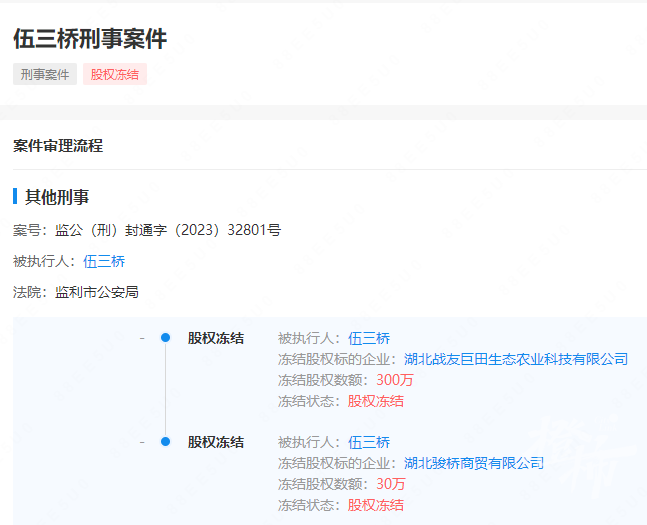
Task: Click the 监利市公安局 court name
Action: [x=97, y=292]
